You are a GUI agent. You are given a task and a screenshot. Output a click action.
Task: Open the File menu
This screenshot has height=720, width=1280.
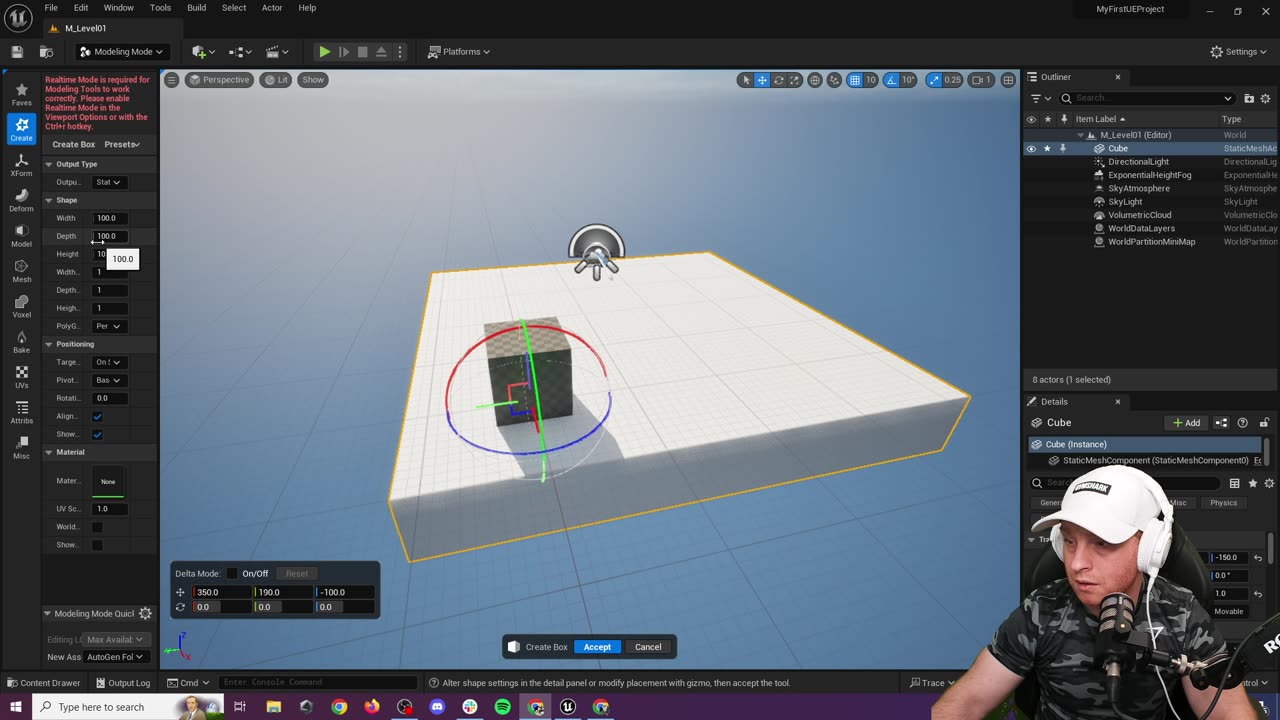pos(51,8)
